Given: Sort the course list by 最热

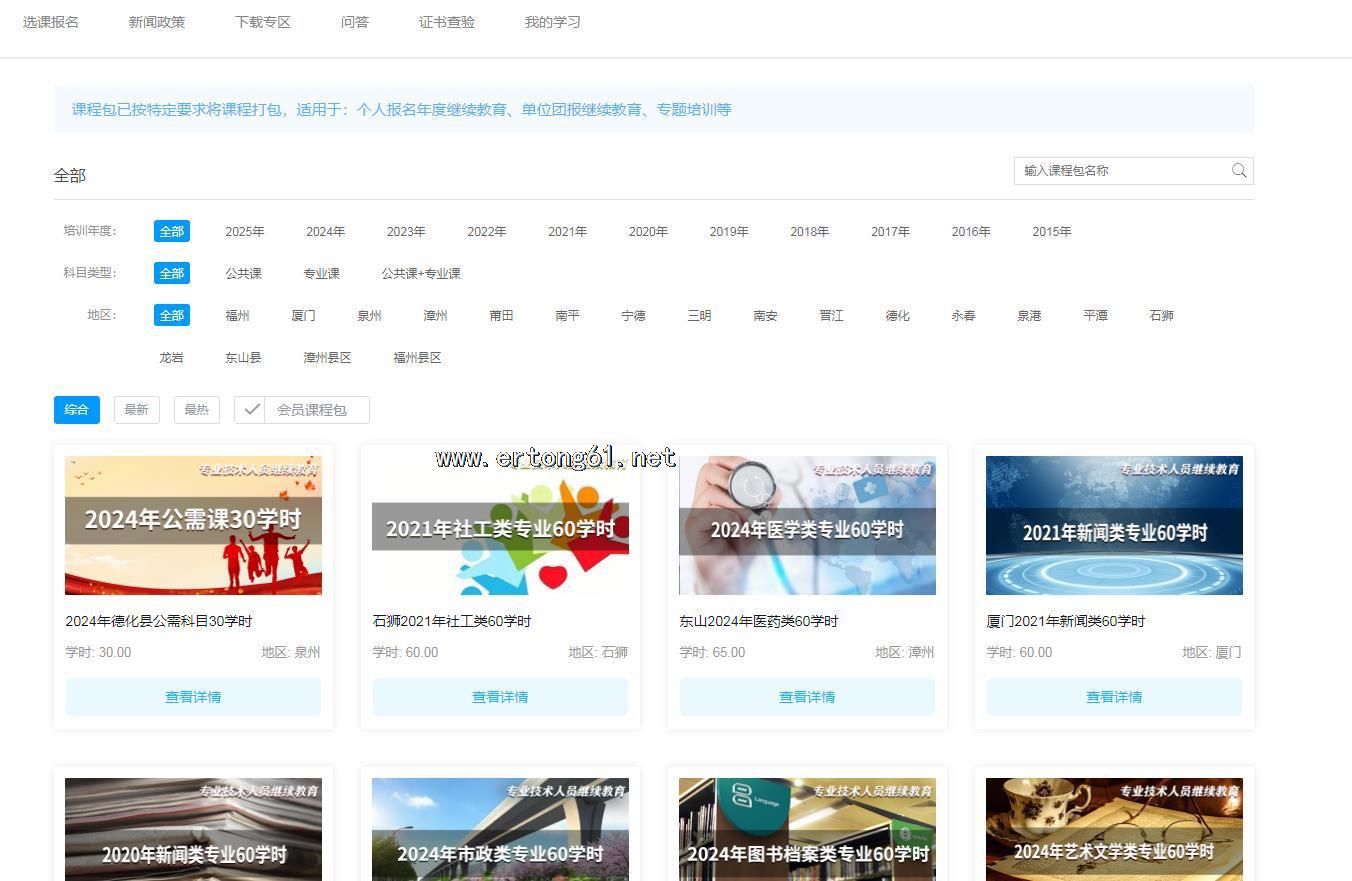Looking at the screenshot, I should (196, 410).
